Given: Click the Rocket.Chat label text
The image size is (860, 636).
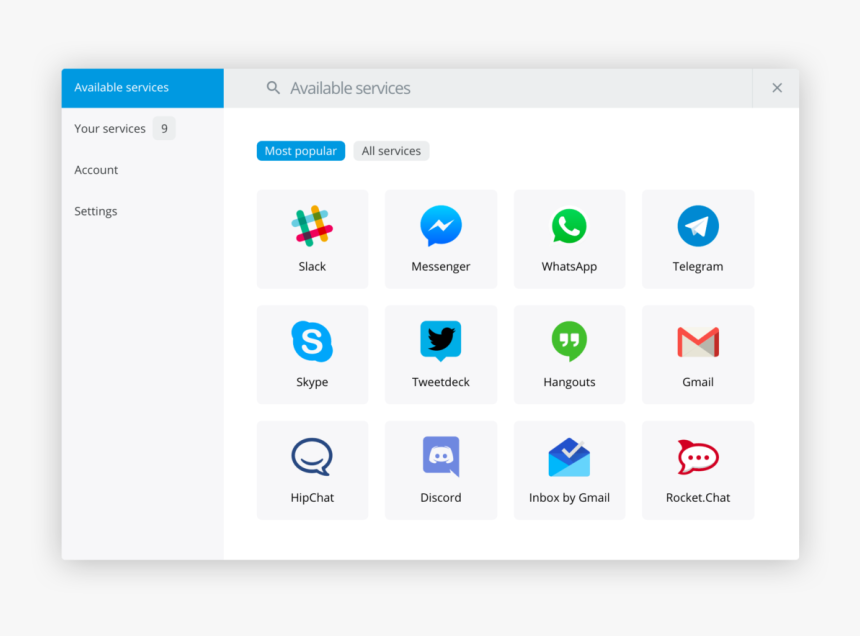Looking at the screenshot, I should pyautogui.click(x=698, y=498).
